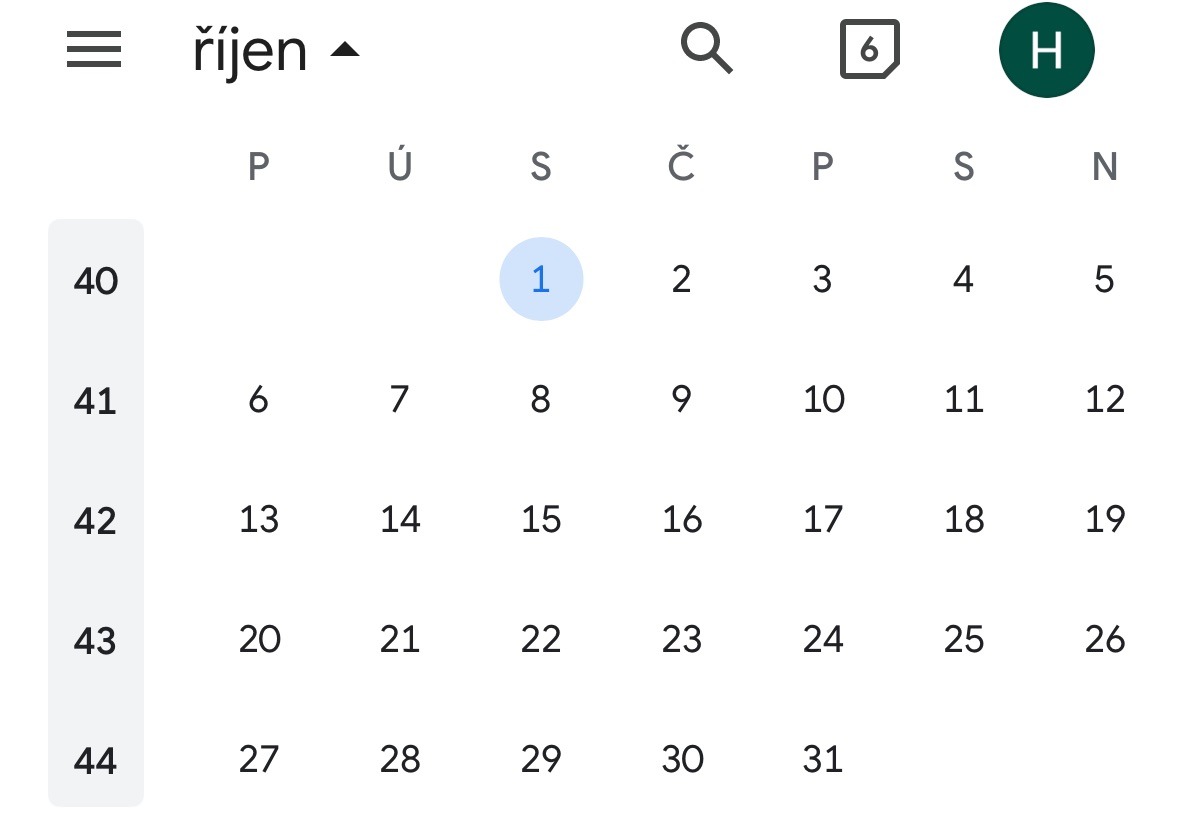Select the highlighted date 1
Screen dimensions: 1179x837
[x=541, y=280]
